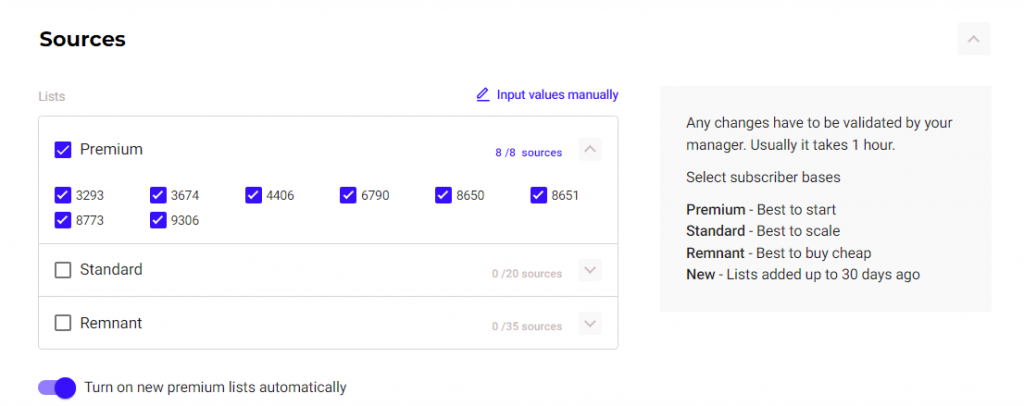Untick source 8650
Image resolution: width=1024 pixels, height=406 pixels.
[443, 195]
